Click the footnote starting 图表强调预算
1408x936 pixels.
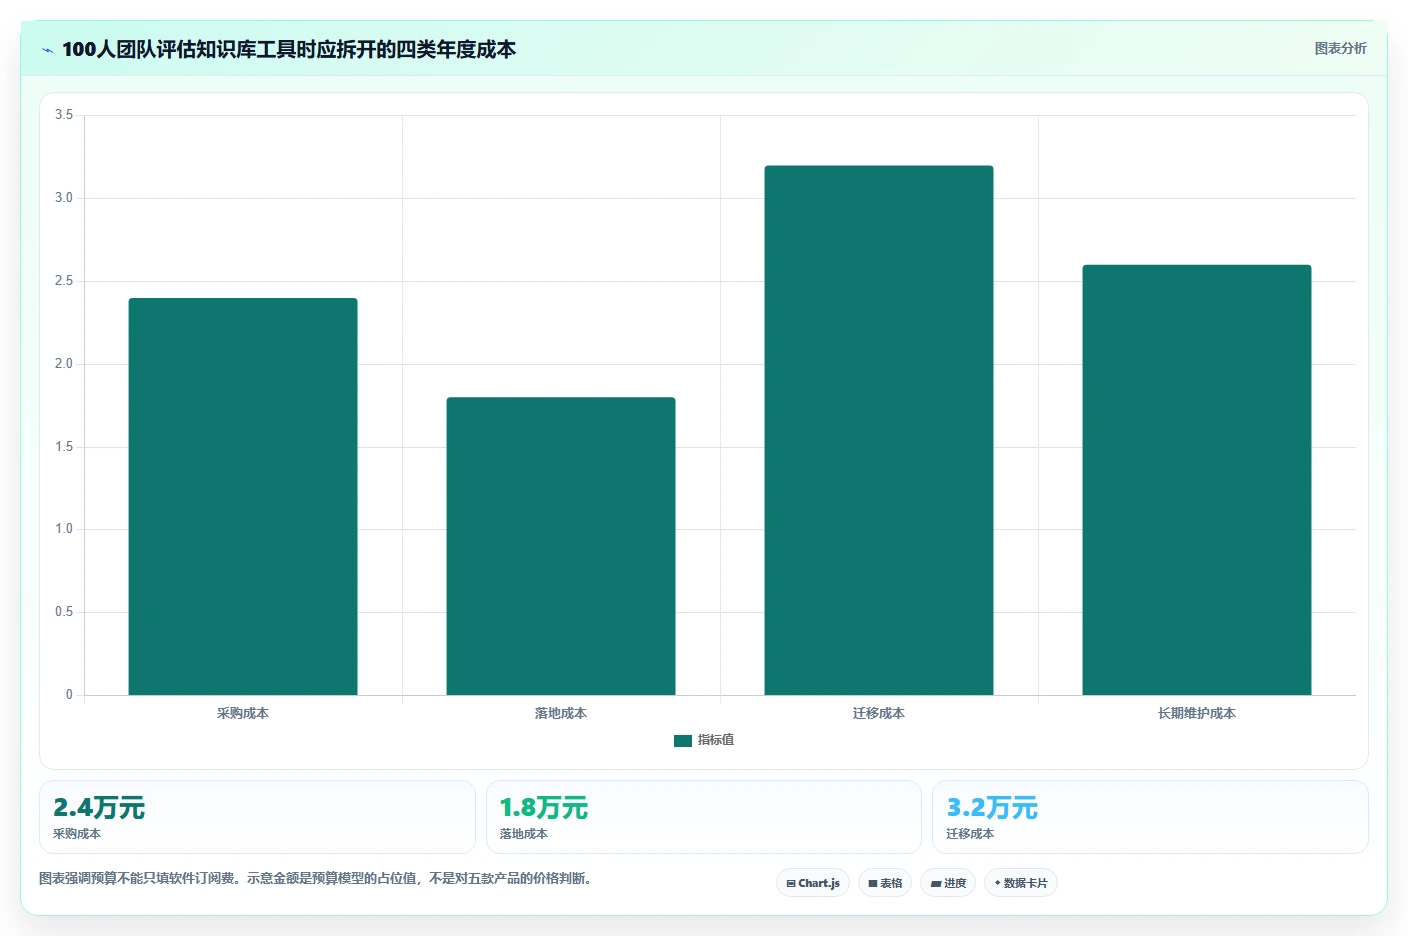(x=316, y=878)
